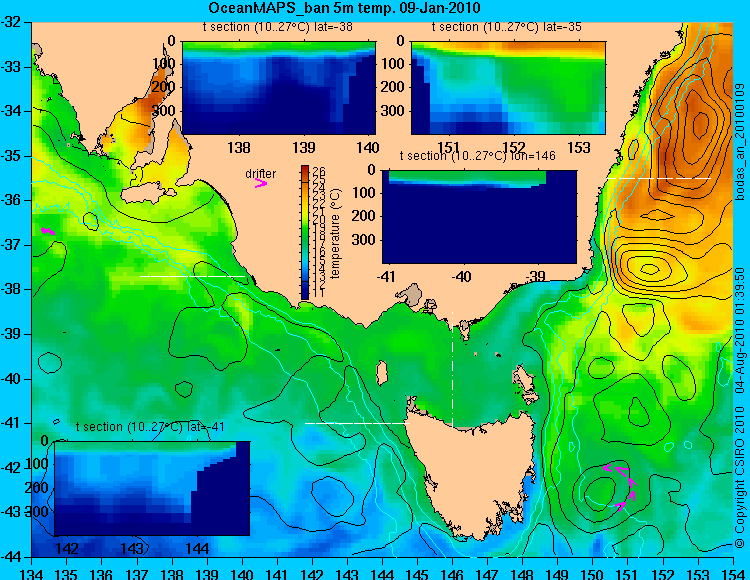Click the vertical dash-dot section line at longitude 146
750x580 pixels.
tap(452, 369)
